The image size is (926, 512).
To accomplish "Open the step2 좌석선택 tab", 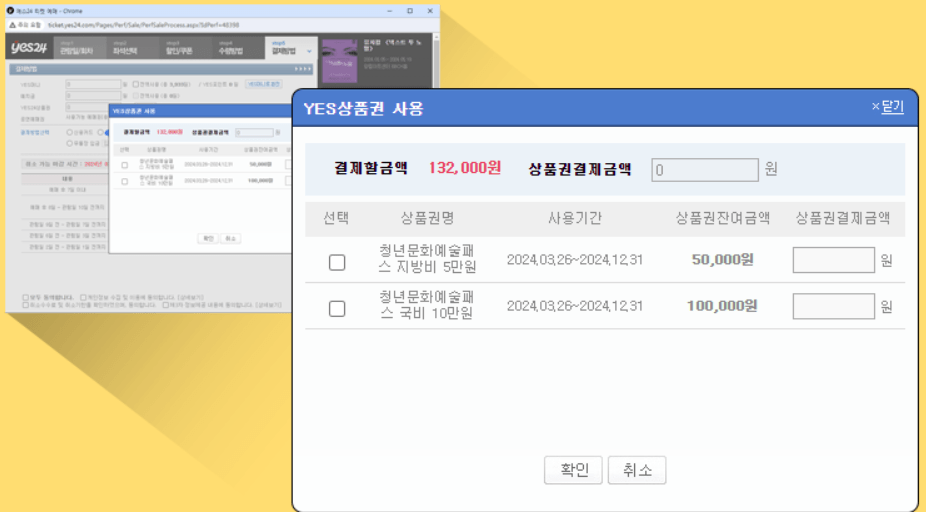I will pos(132,47).
